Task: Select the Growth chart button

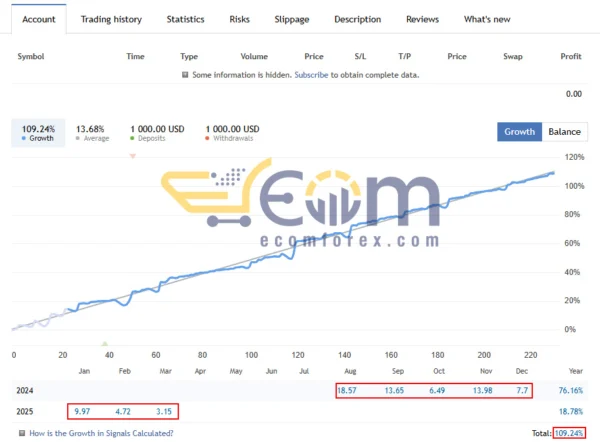Action: [x=519, y=131]
